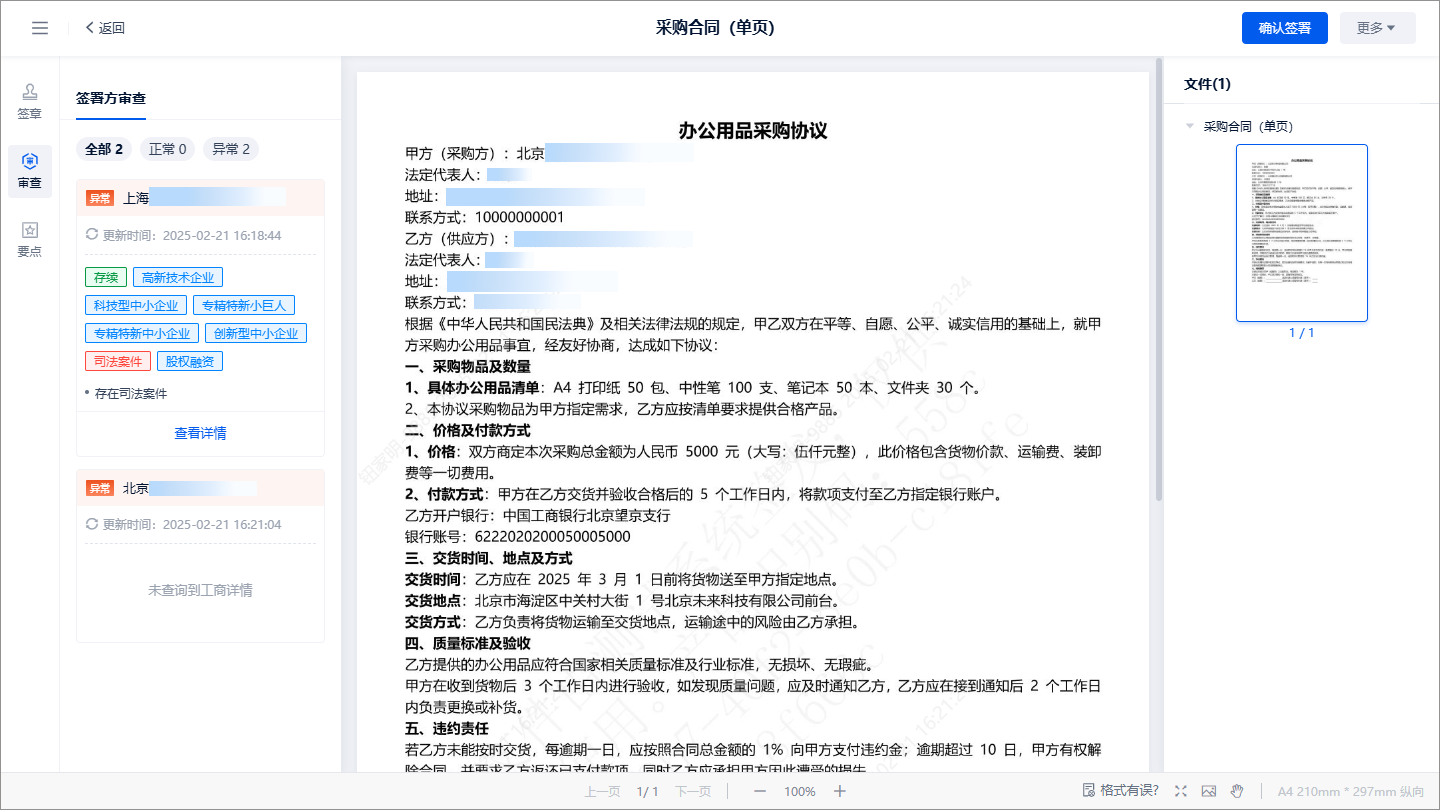The width and height of the screenshot is (1440, 810).
Task: Zoom in with the plus icon
Action: tap(840, 791)
